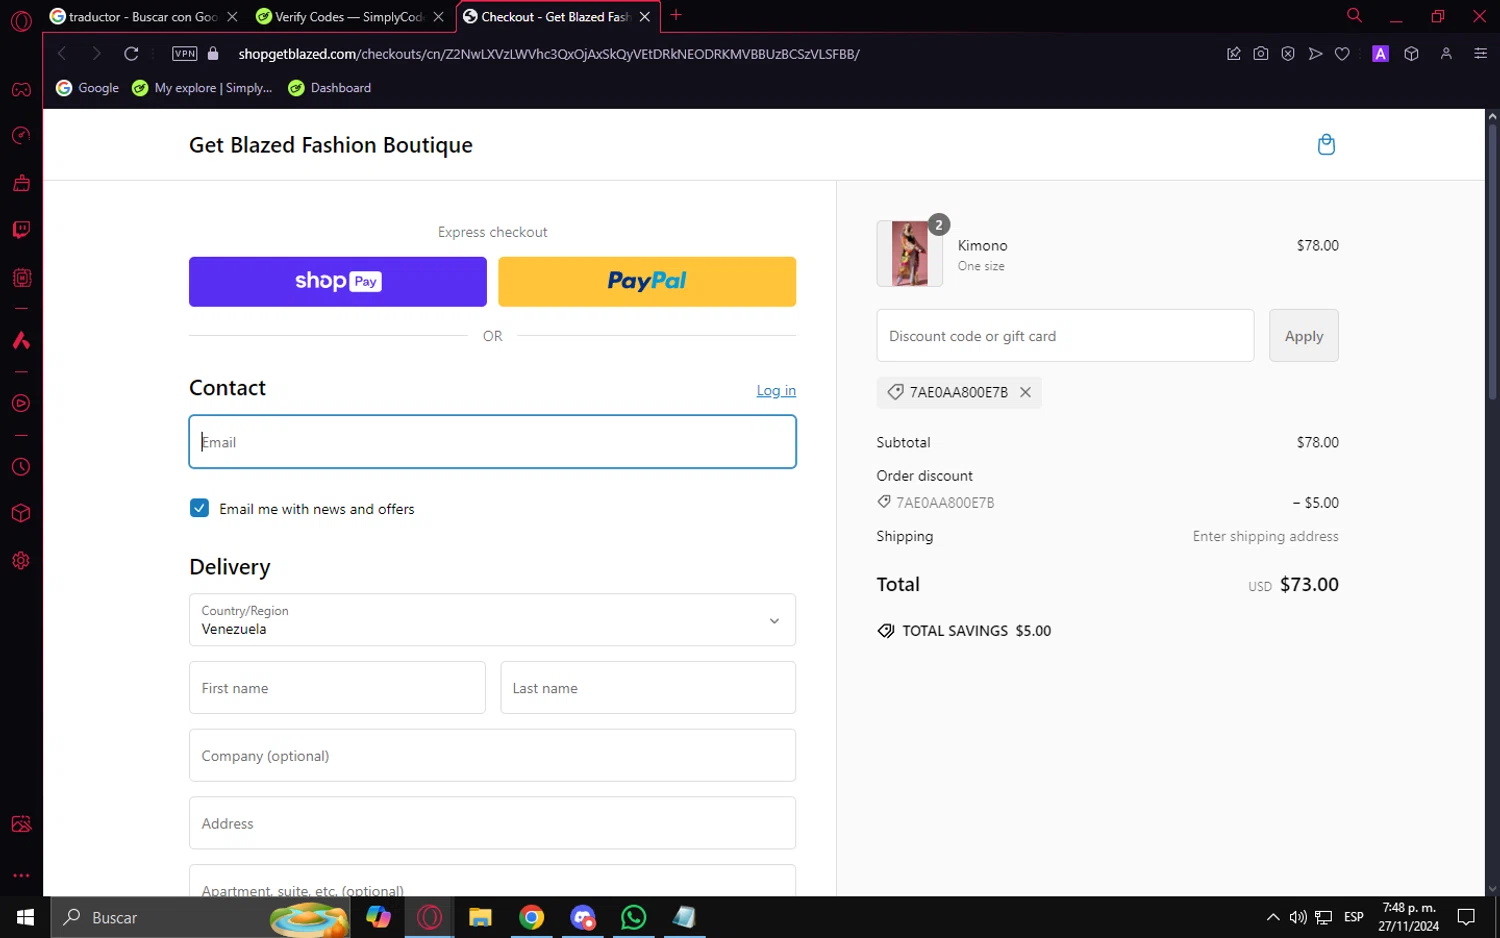Open the Twitch panel in sidebar
Image resolution: width=1500 pixels, height=938 pixels.
21,230
